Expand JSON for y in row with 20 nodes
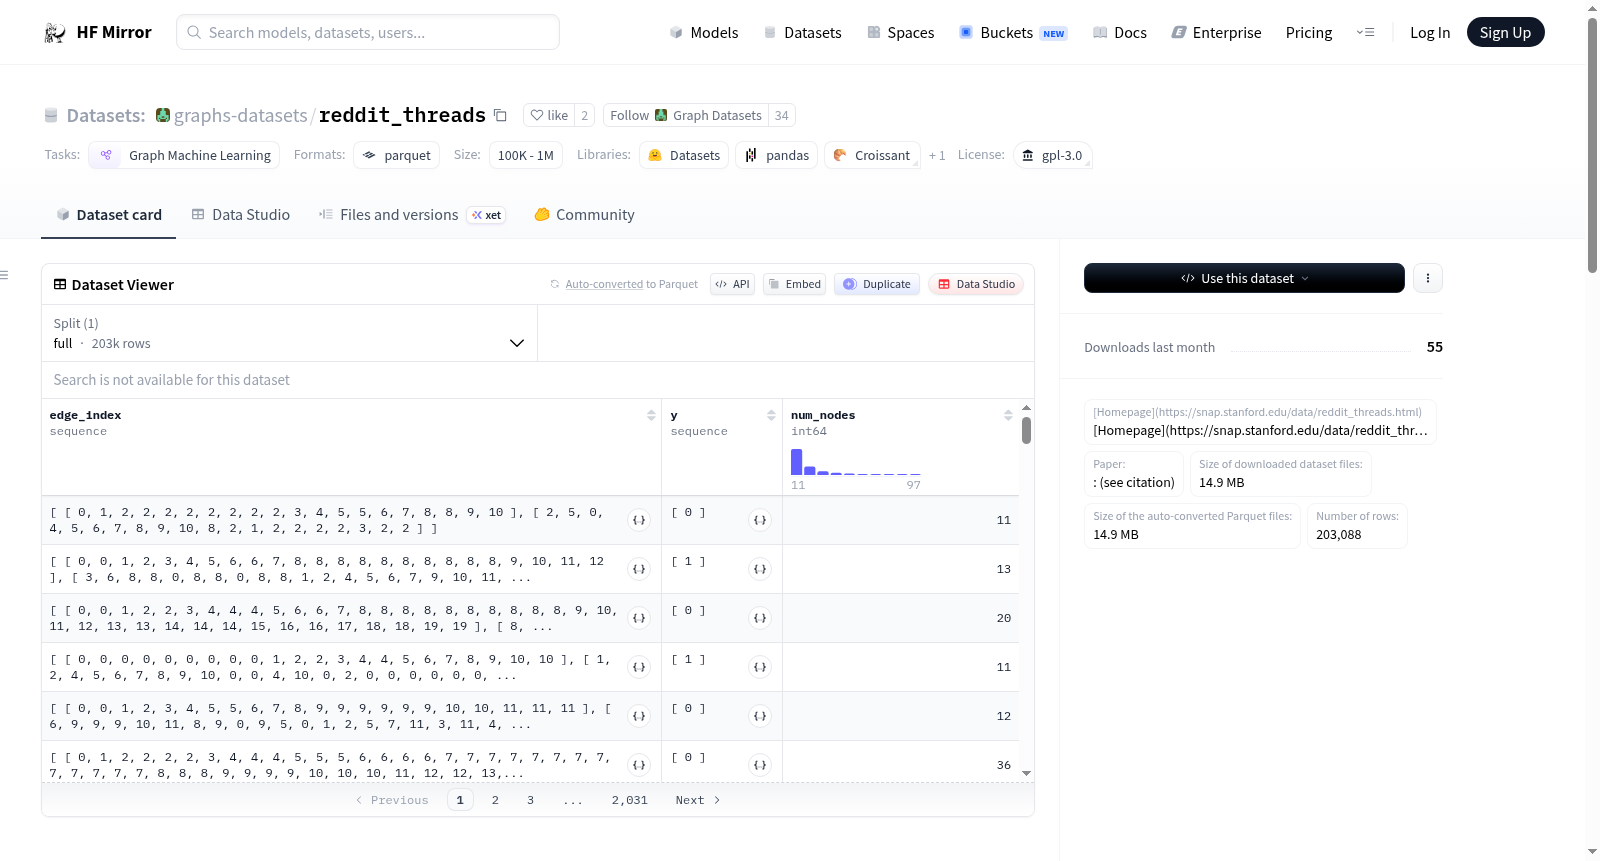1600x861 pixels. pyautogui.click(x=760, y=618)
